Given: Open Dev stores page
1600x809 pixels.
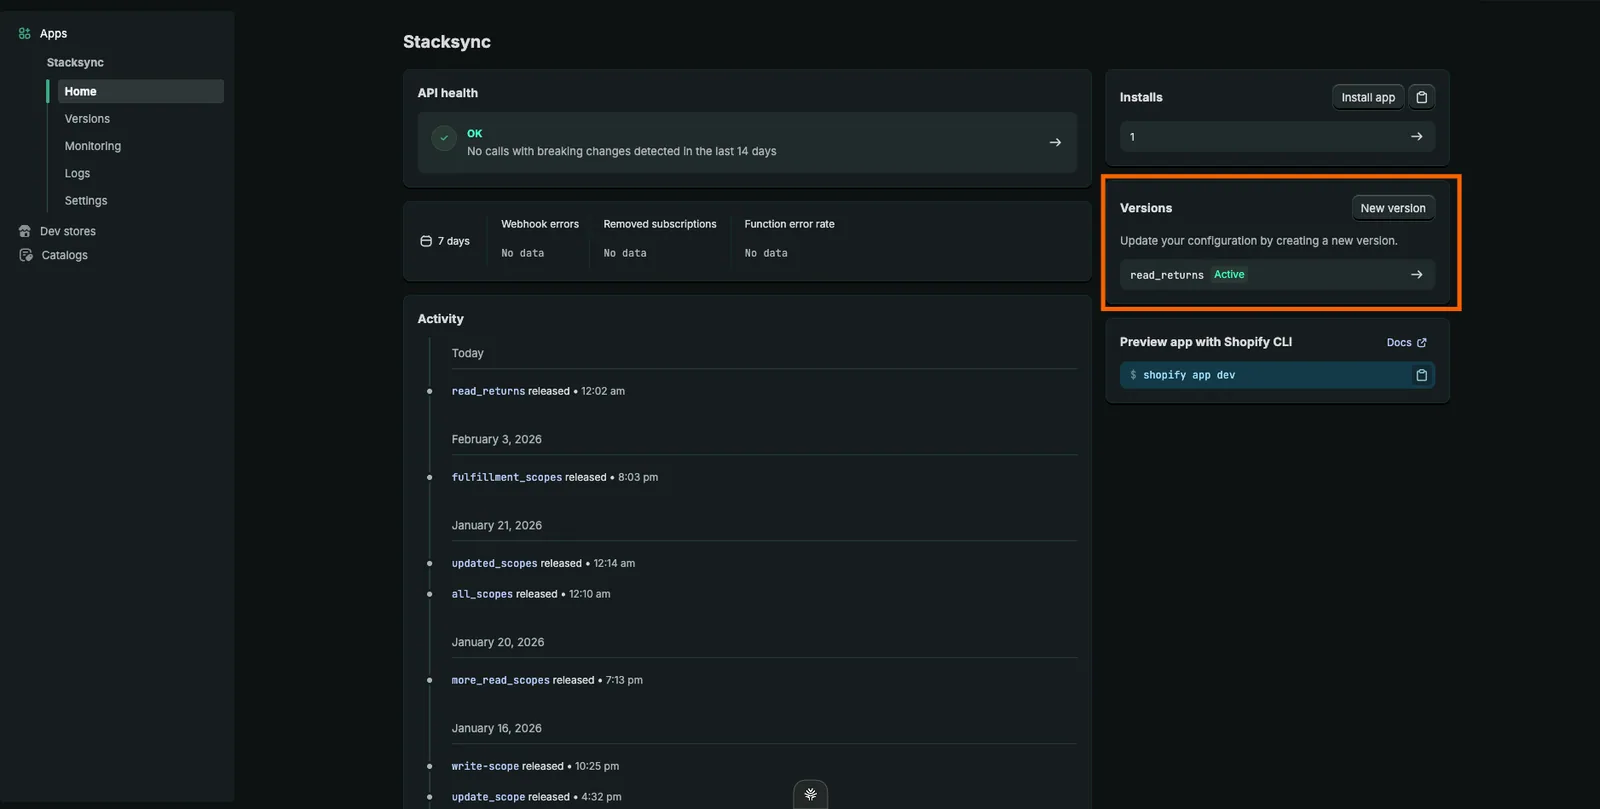Looking at the screenshot, I should click(x=68, y=231).
